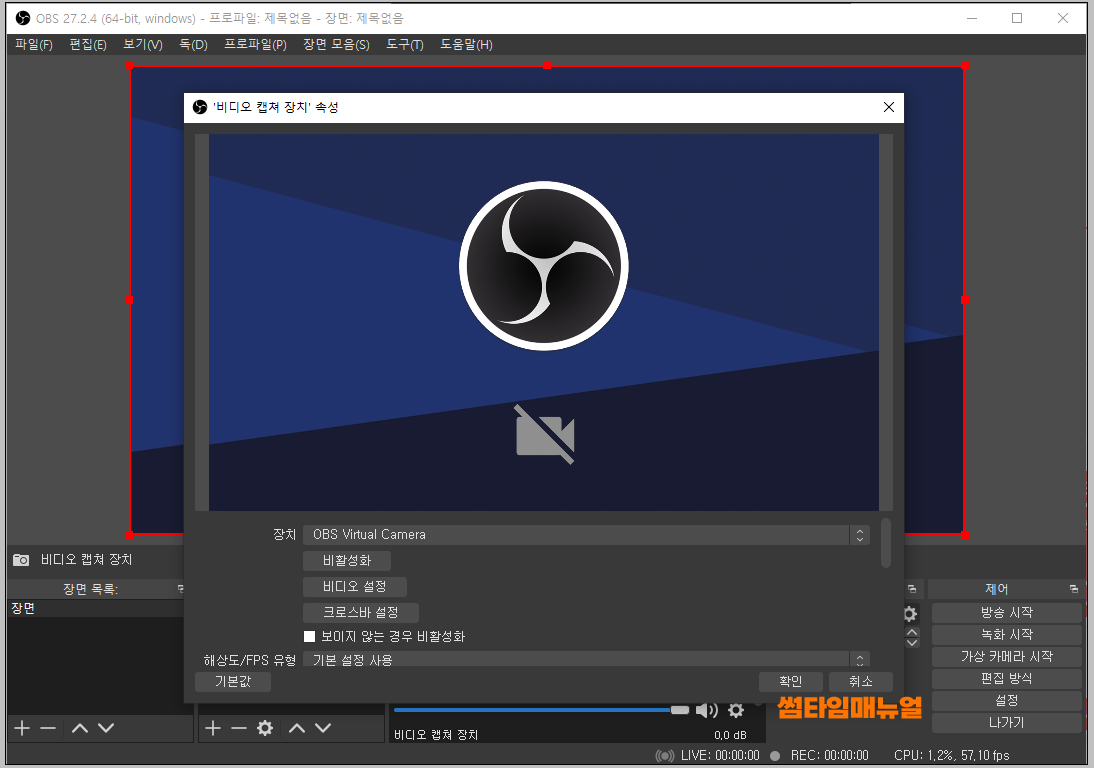Open 크로스바 설정 in the properties dialog
The image size is (1094, 768).
pyautogui.click(x=361, y=612)
